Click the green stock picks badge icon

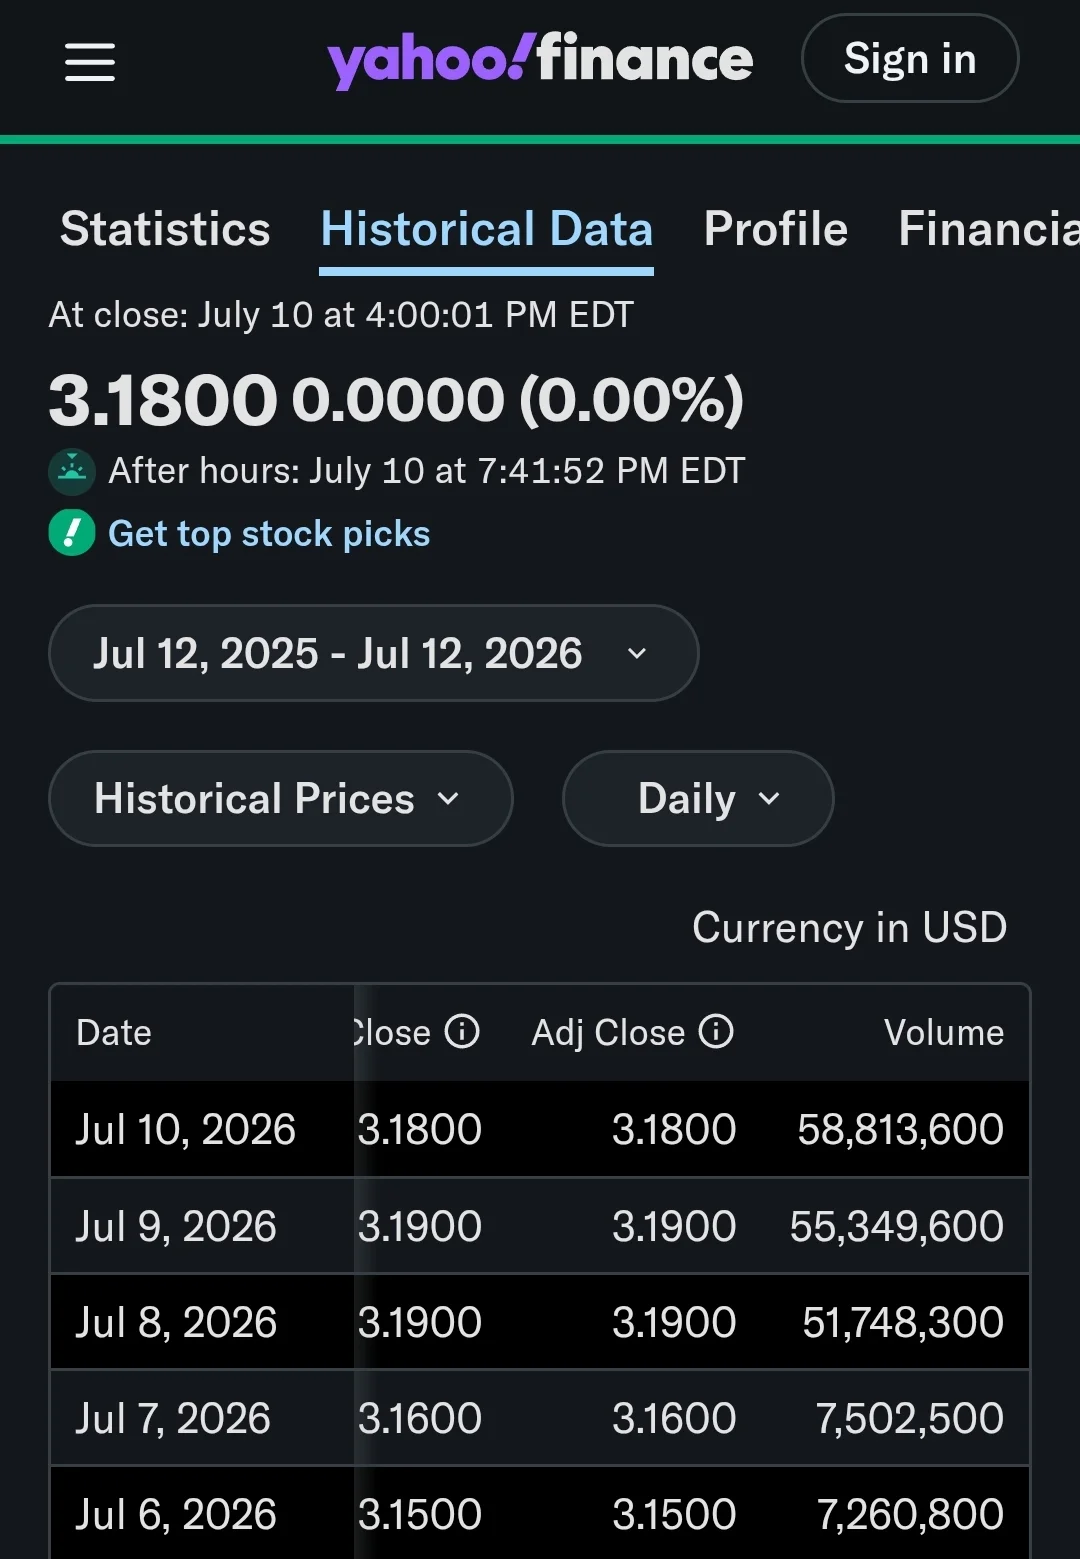coord(72,533)
